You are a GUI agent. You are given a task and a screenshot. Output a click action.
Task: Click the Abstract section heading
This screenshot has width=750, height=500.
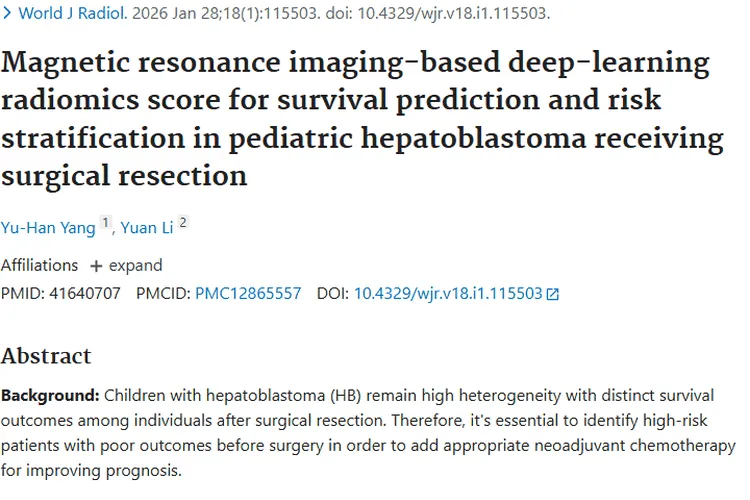[46, 356]
